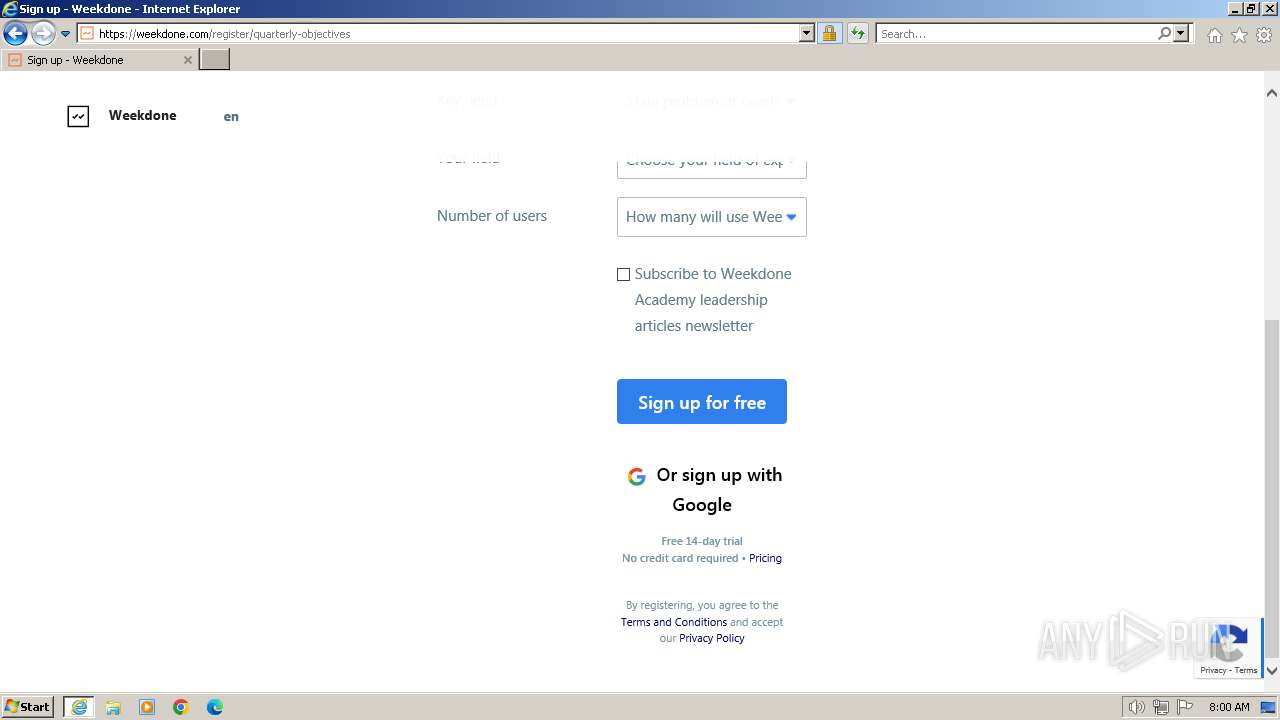Viewport: 1280px width, 720px height.
Task: Click the IE Search box
Action: [1016, 33]
